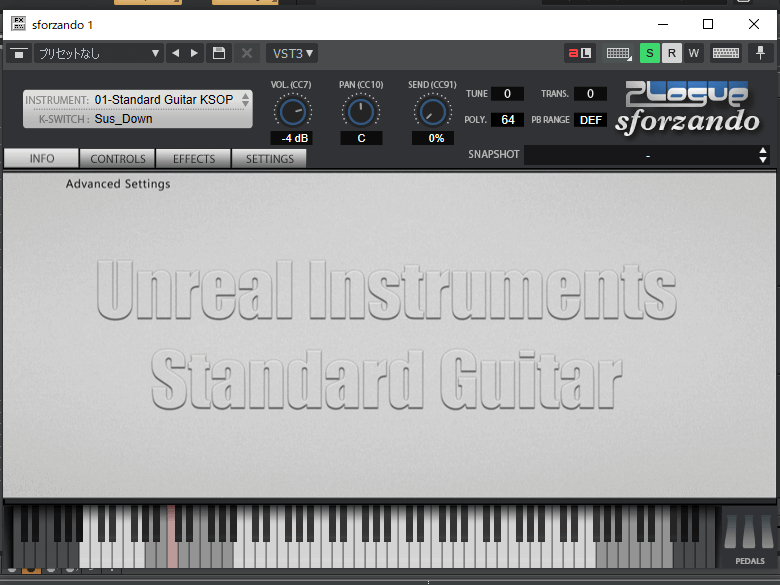The height and width of the screenshot is (585, 780).
Task: Save preset with floppy disk icon
Action: pos(219,54)
